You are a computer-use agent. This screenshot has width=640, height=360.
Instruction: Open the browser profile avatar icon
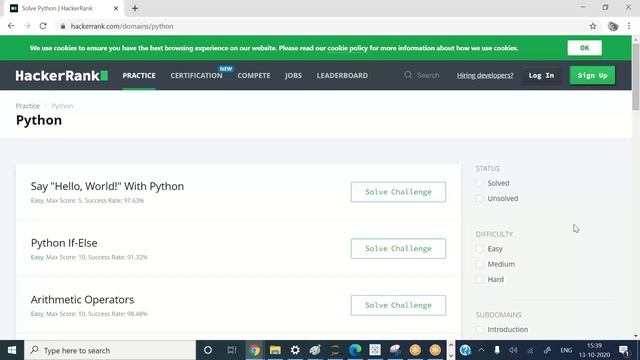(x=613, y=26)
